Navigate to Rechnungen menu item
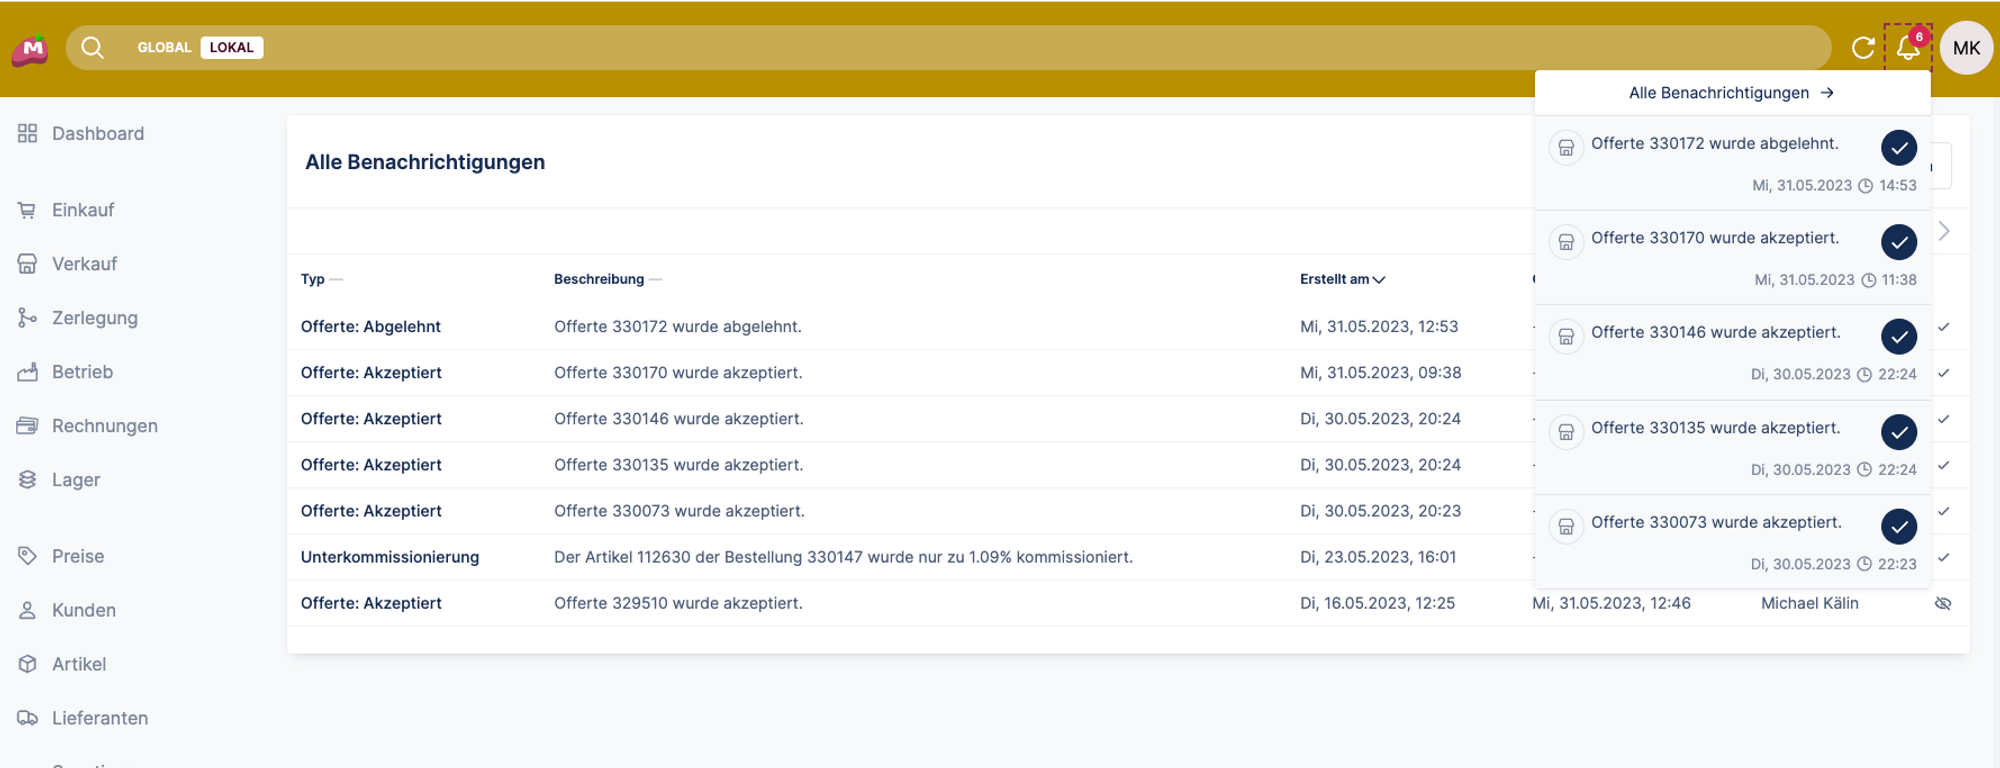Viewport: 2000px width, 768px height. (104, 426)
